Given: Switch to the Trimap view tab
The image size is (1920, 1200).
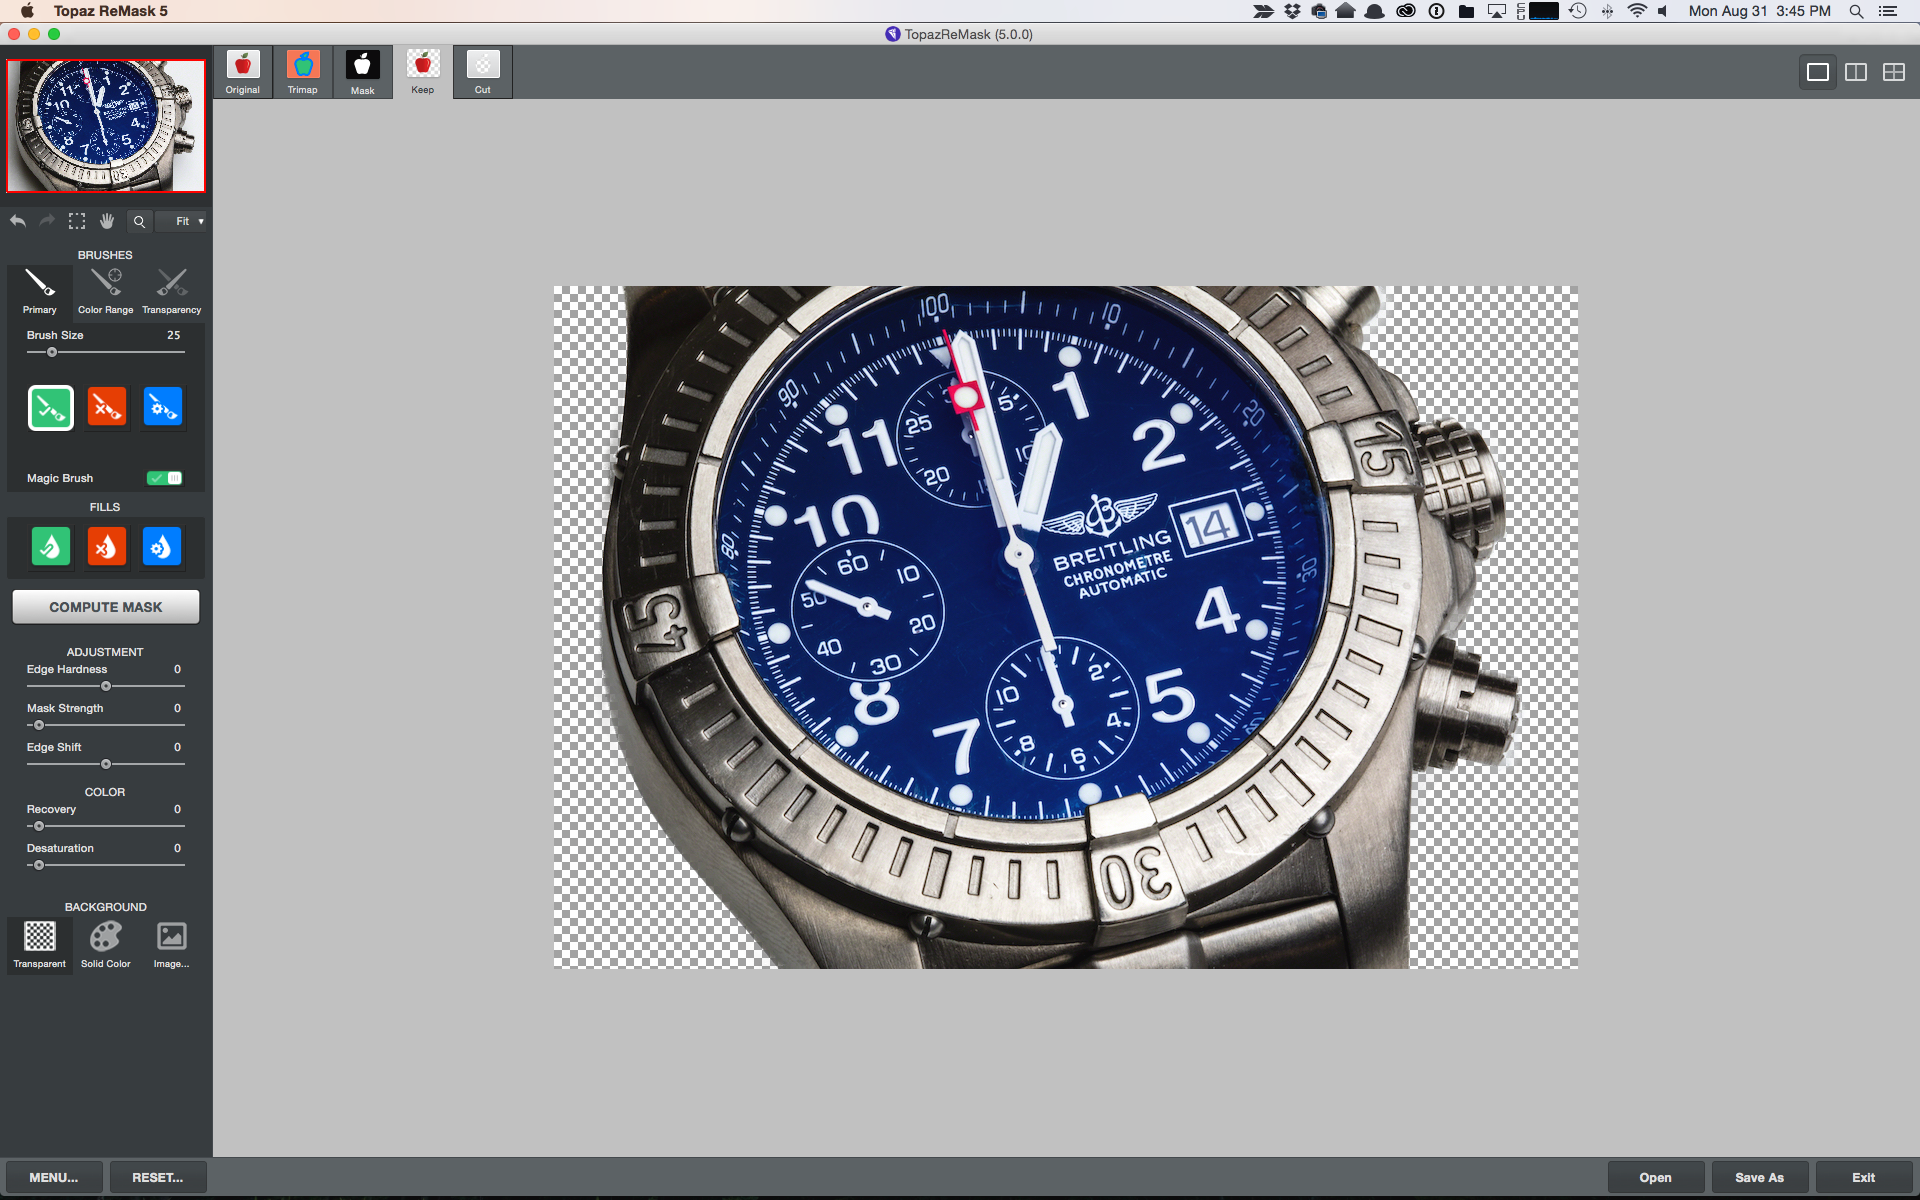Looking at the screenshot, I should click(x=303, y=72).
